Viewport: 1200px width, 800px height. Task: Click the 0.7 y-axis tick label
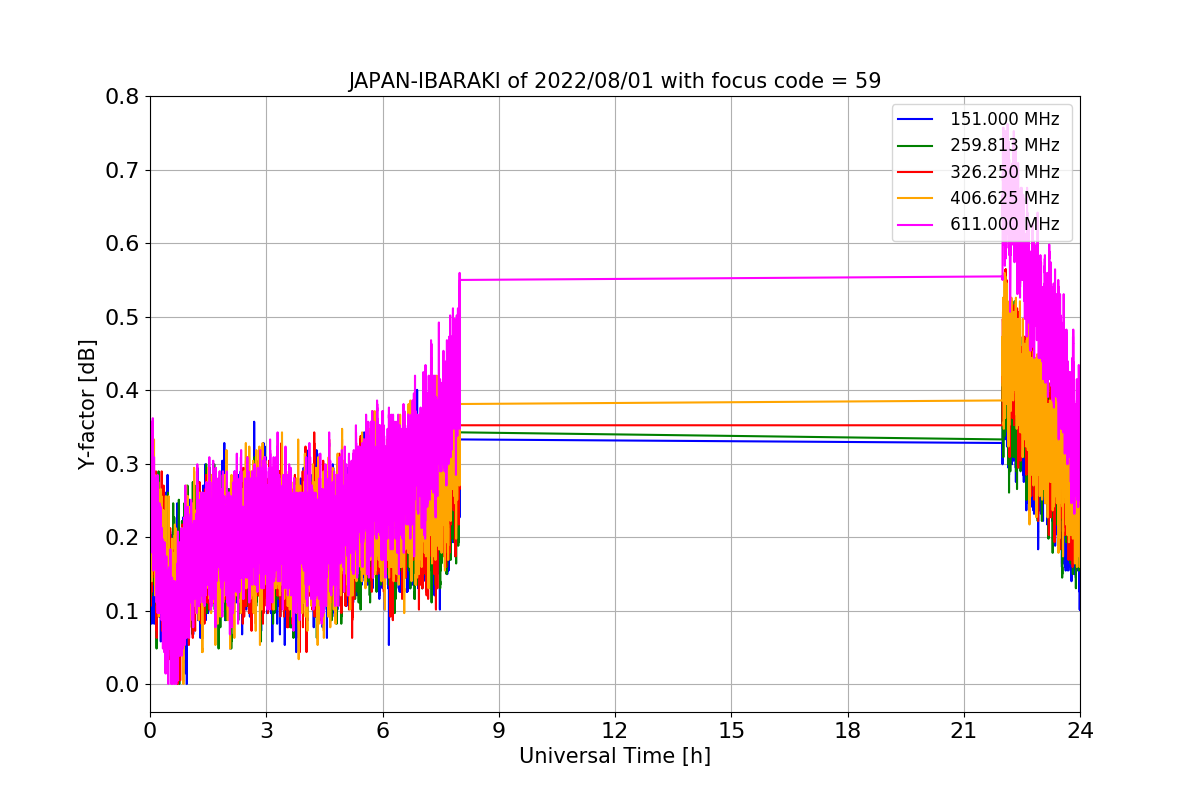(123, 170)
